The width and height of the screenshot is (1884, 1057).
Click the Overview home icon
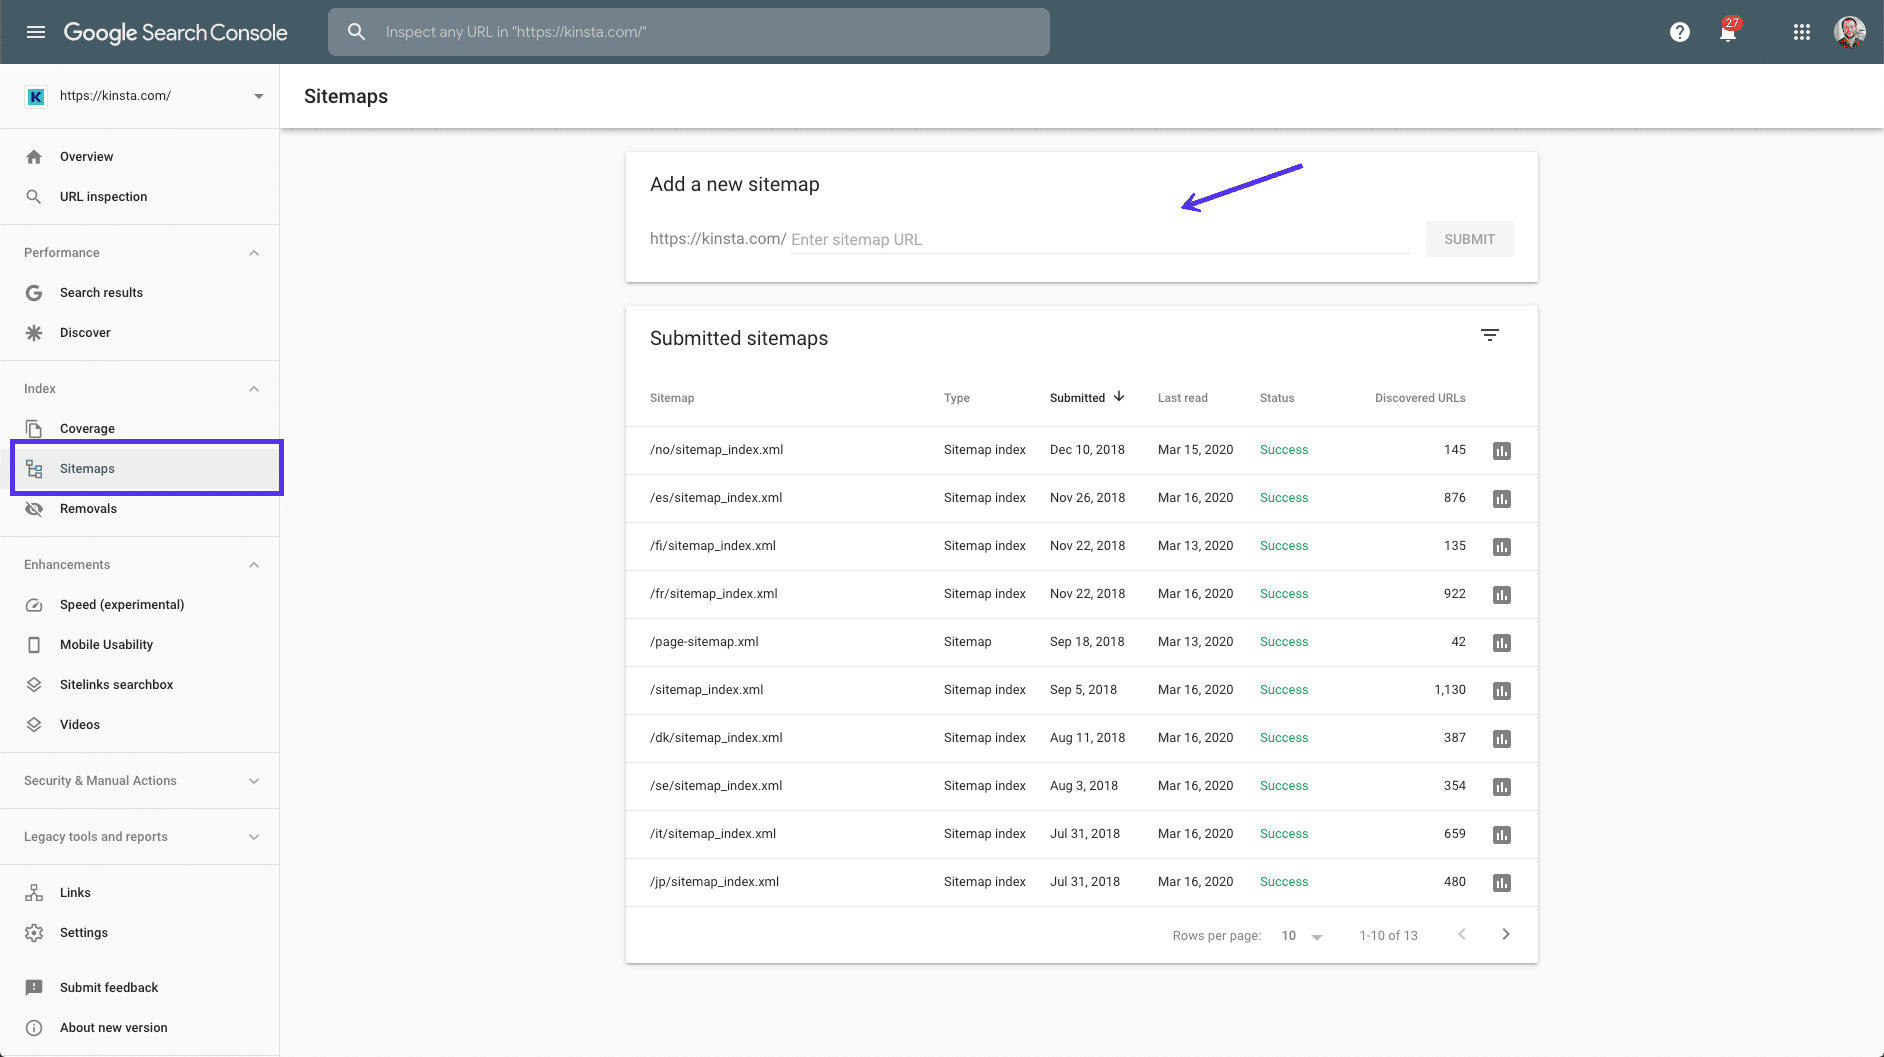[34, 157]
